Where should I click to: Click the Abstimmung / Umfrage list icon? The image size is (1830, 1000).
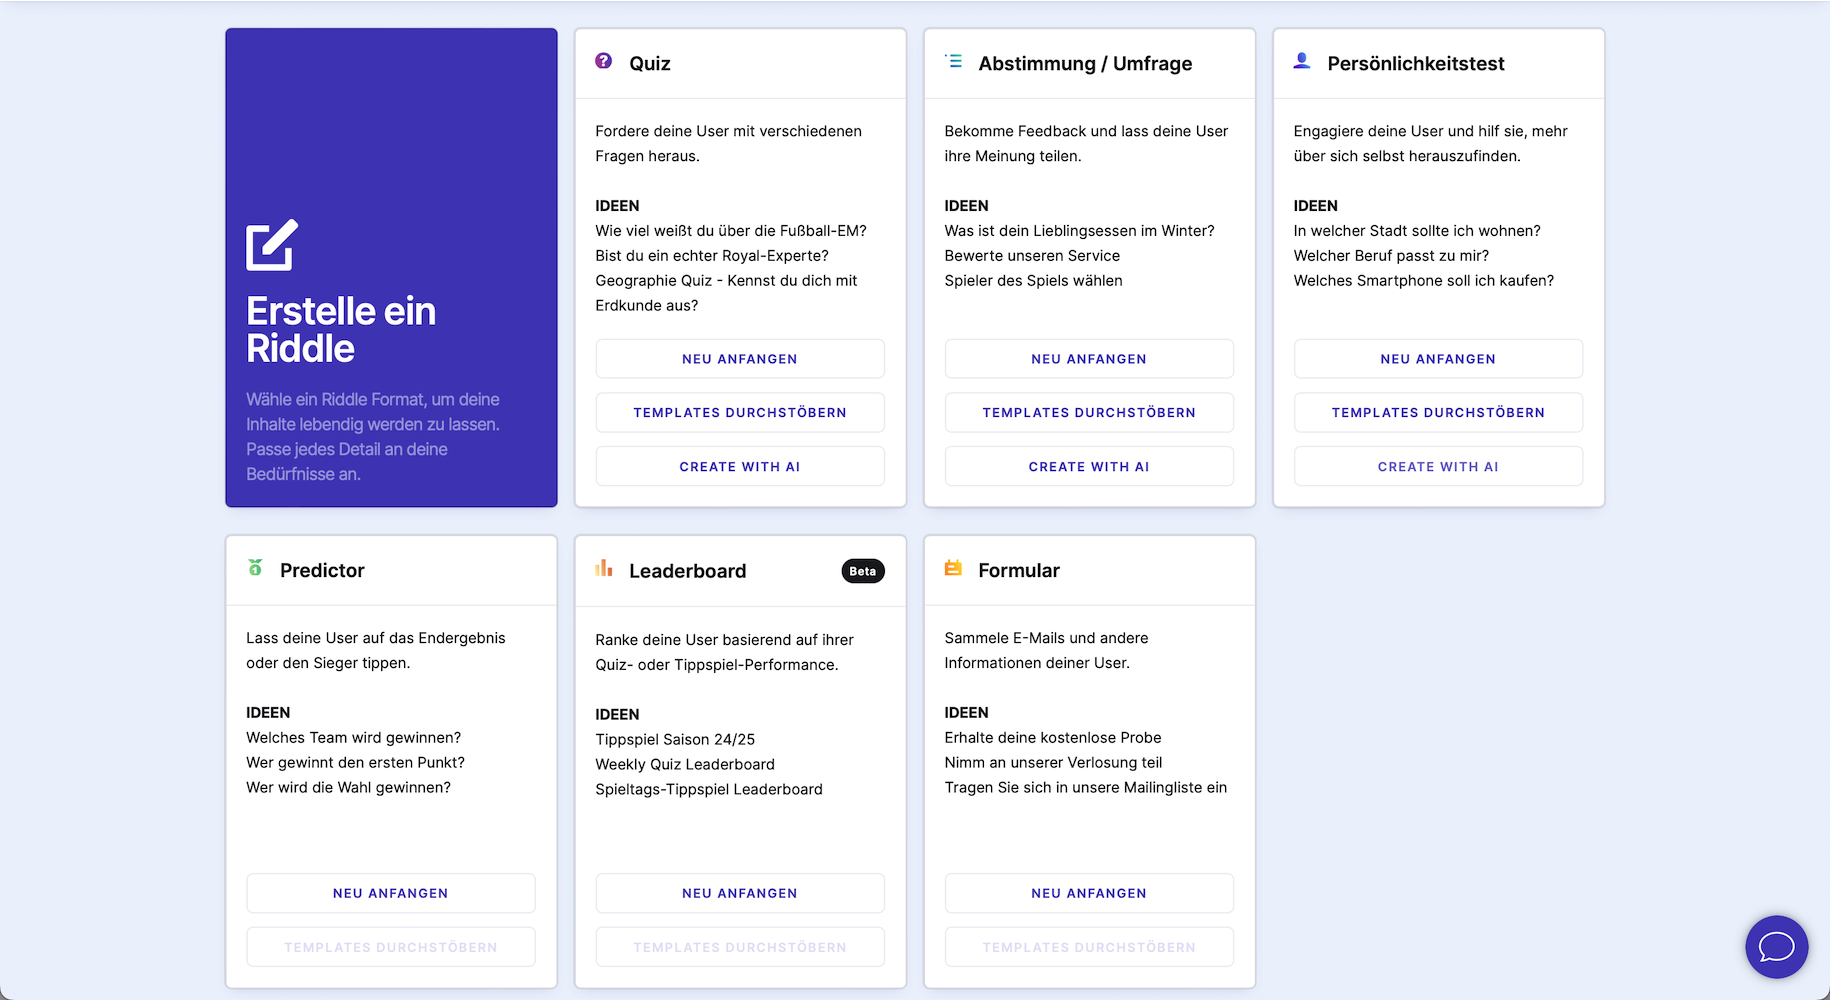click(951, 61)
